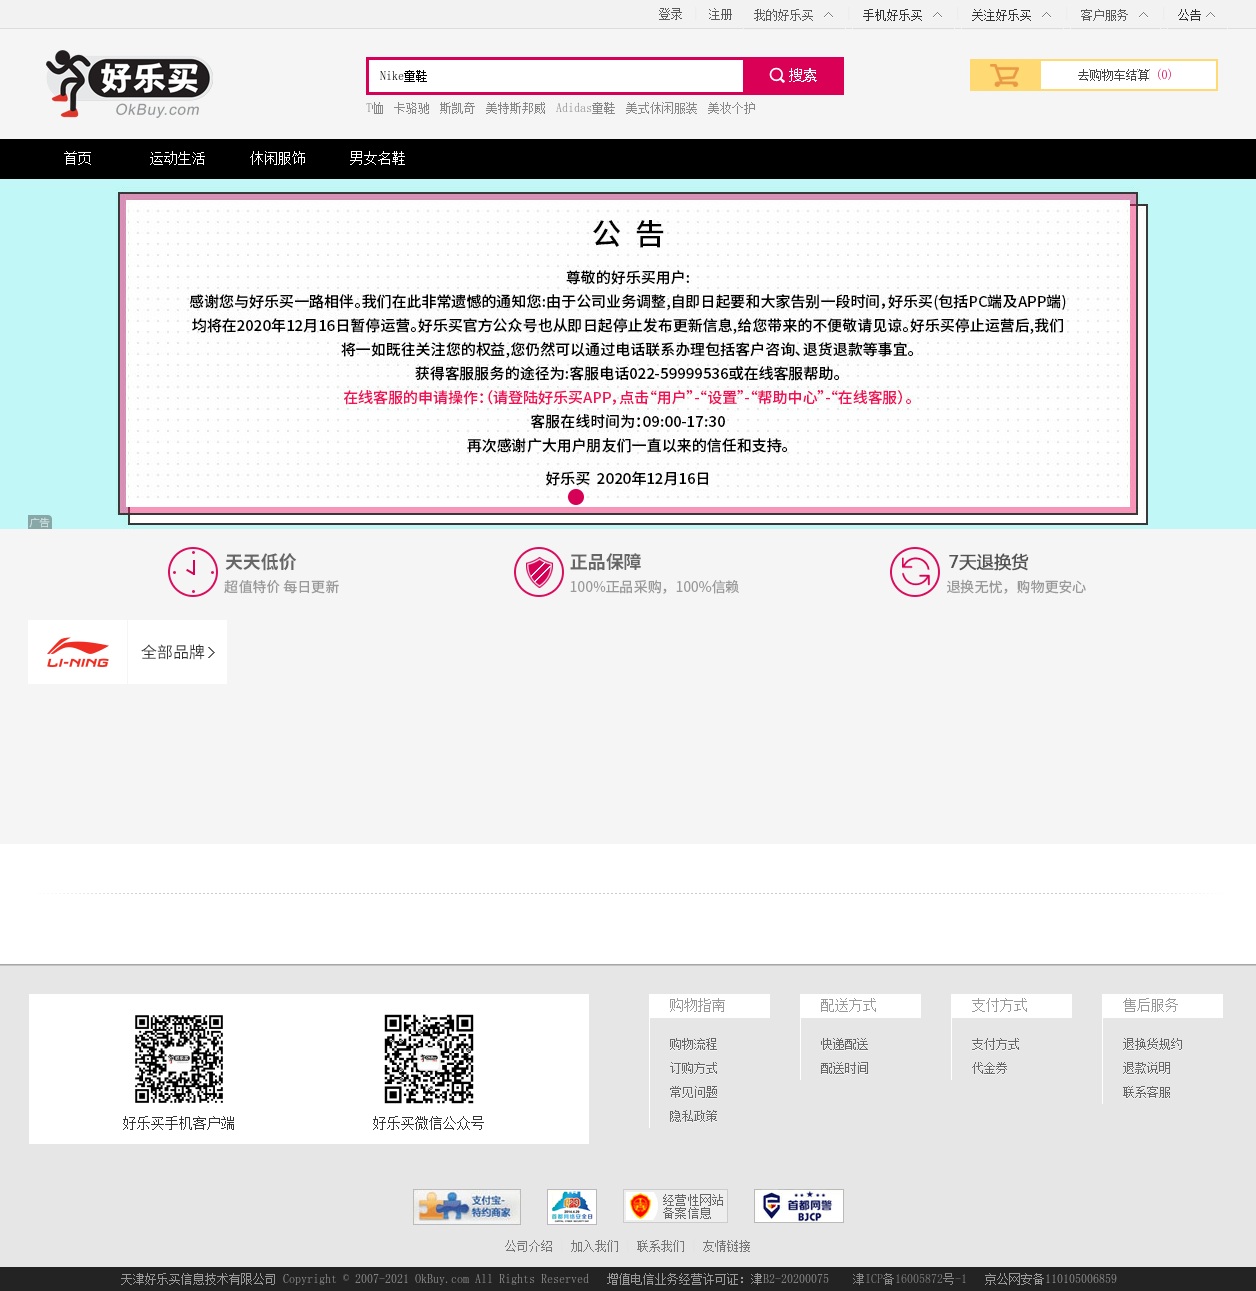Click the 美特斯邦威 hot search keyword
The width and height of the screenshot is (1256, 1291).
point(516,108)
